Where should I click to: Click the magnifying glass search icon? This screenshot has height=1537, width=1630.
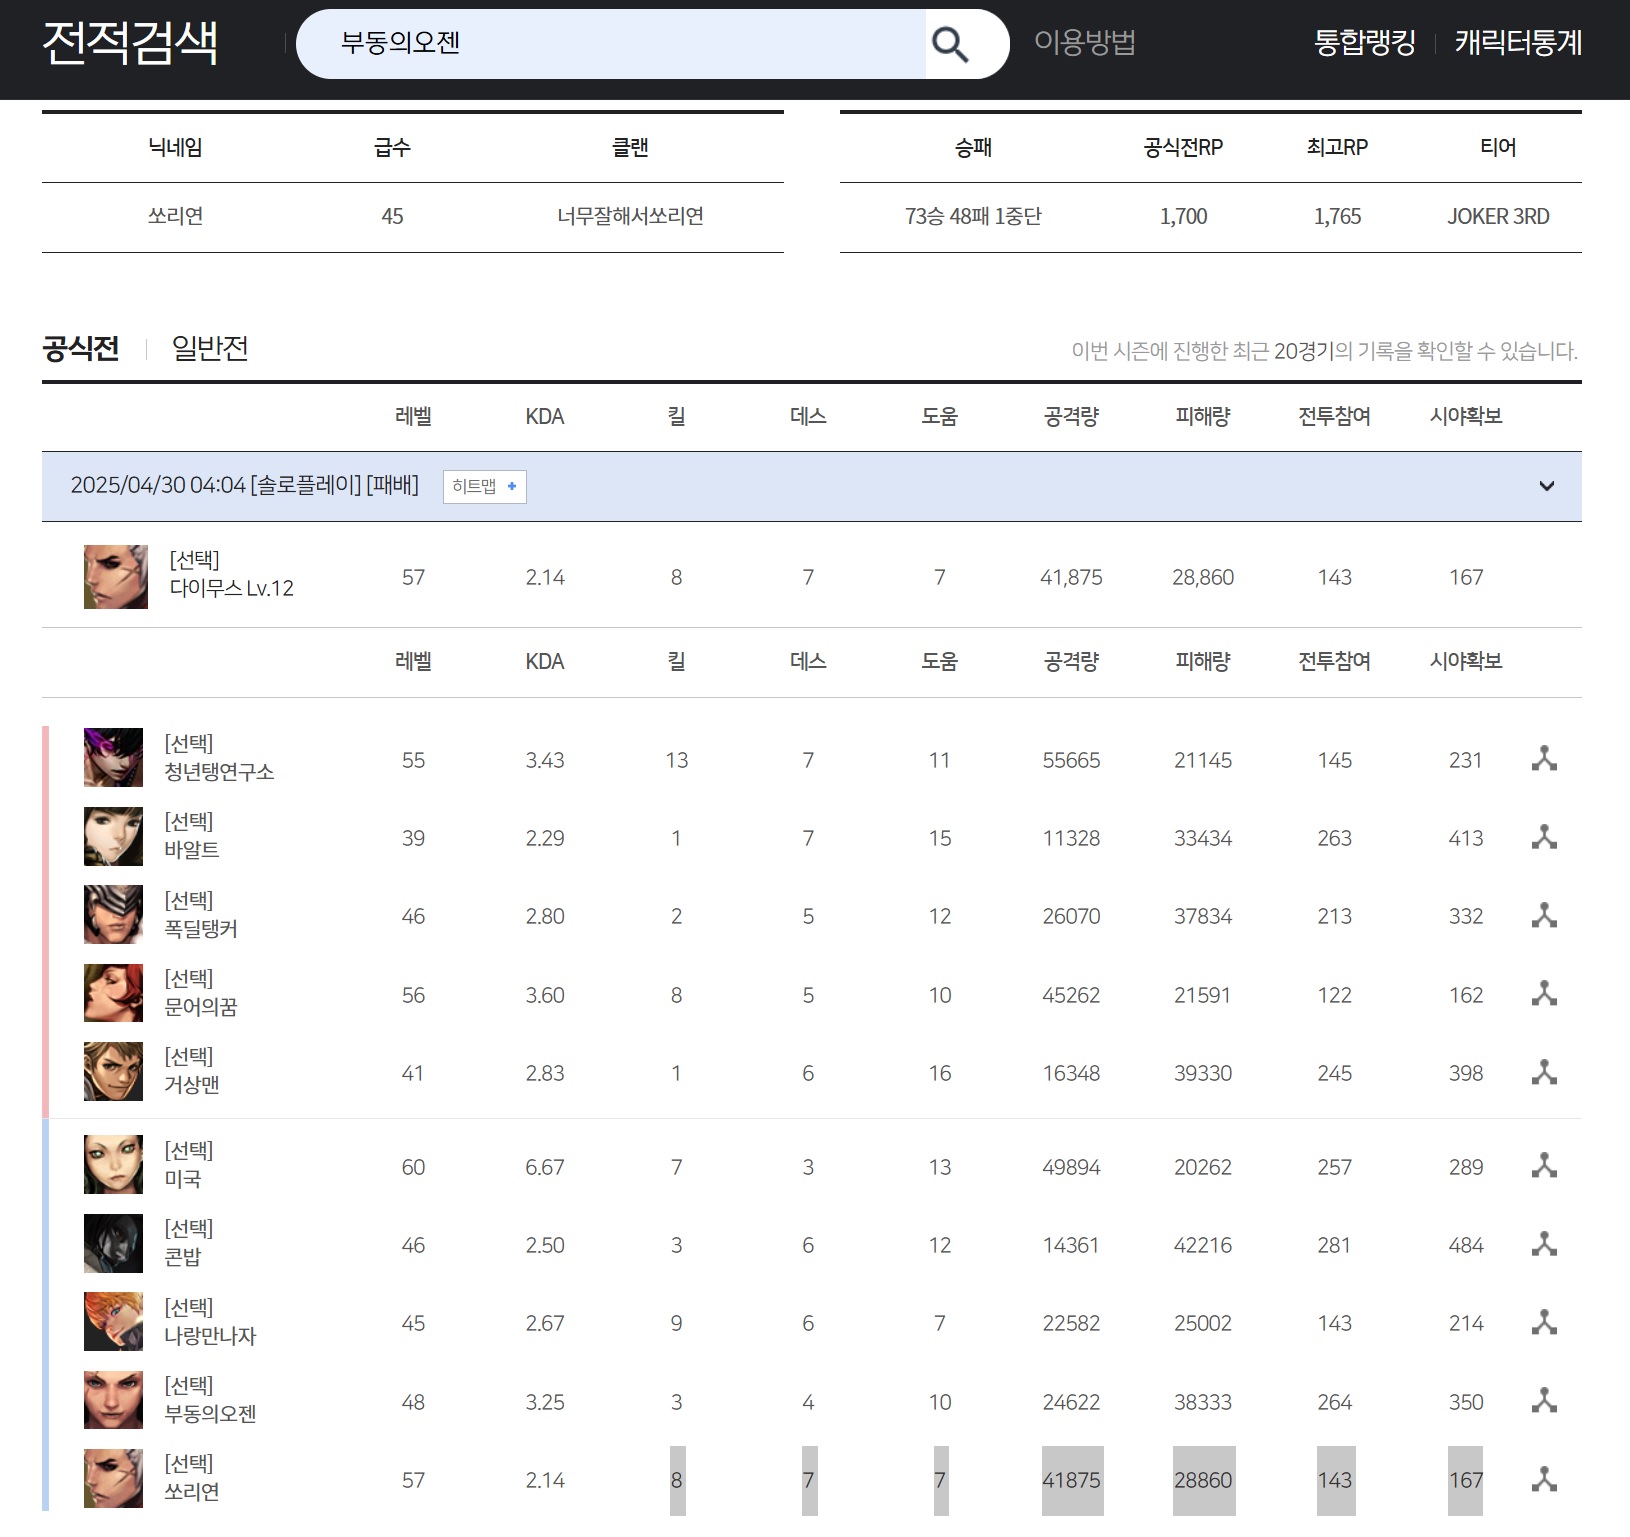950,44
